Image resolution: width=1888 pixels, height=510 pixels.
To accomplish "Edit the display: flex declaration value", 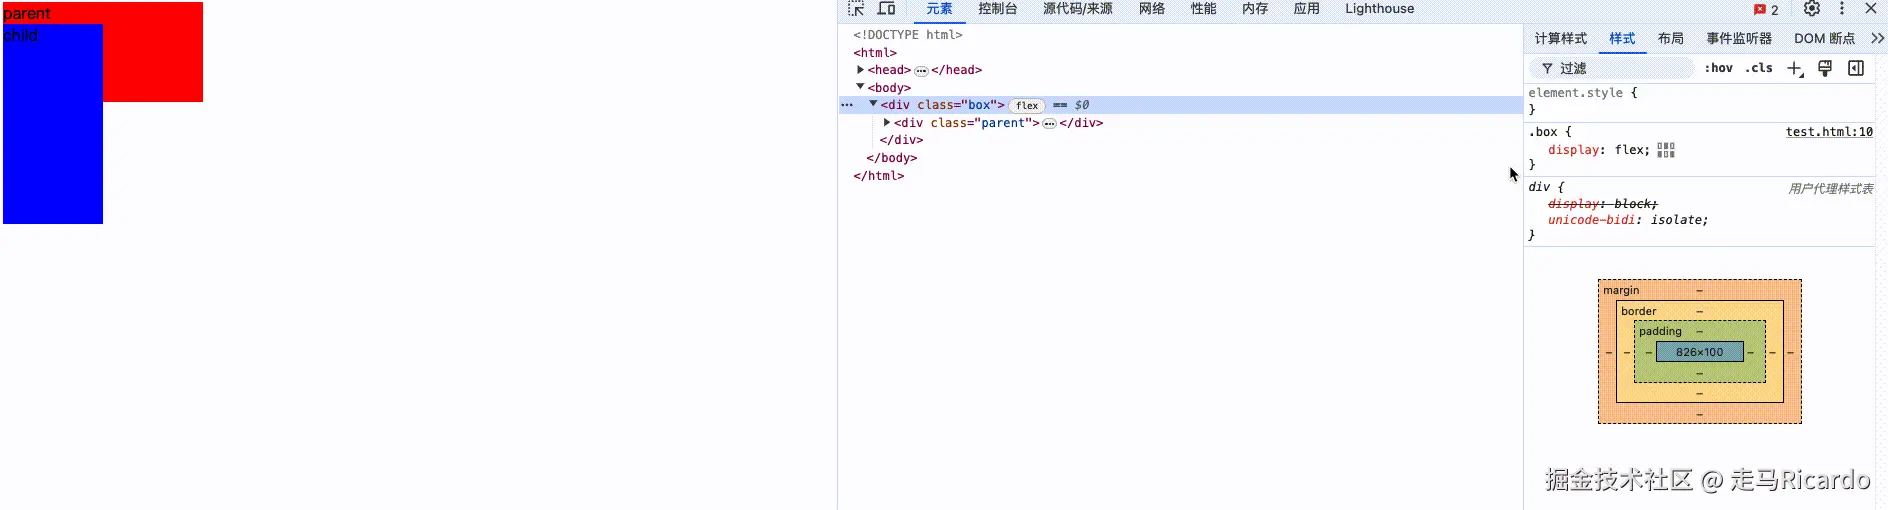I will 1628,150.
